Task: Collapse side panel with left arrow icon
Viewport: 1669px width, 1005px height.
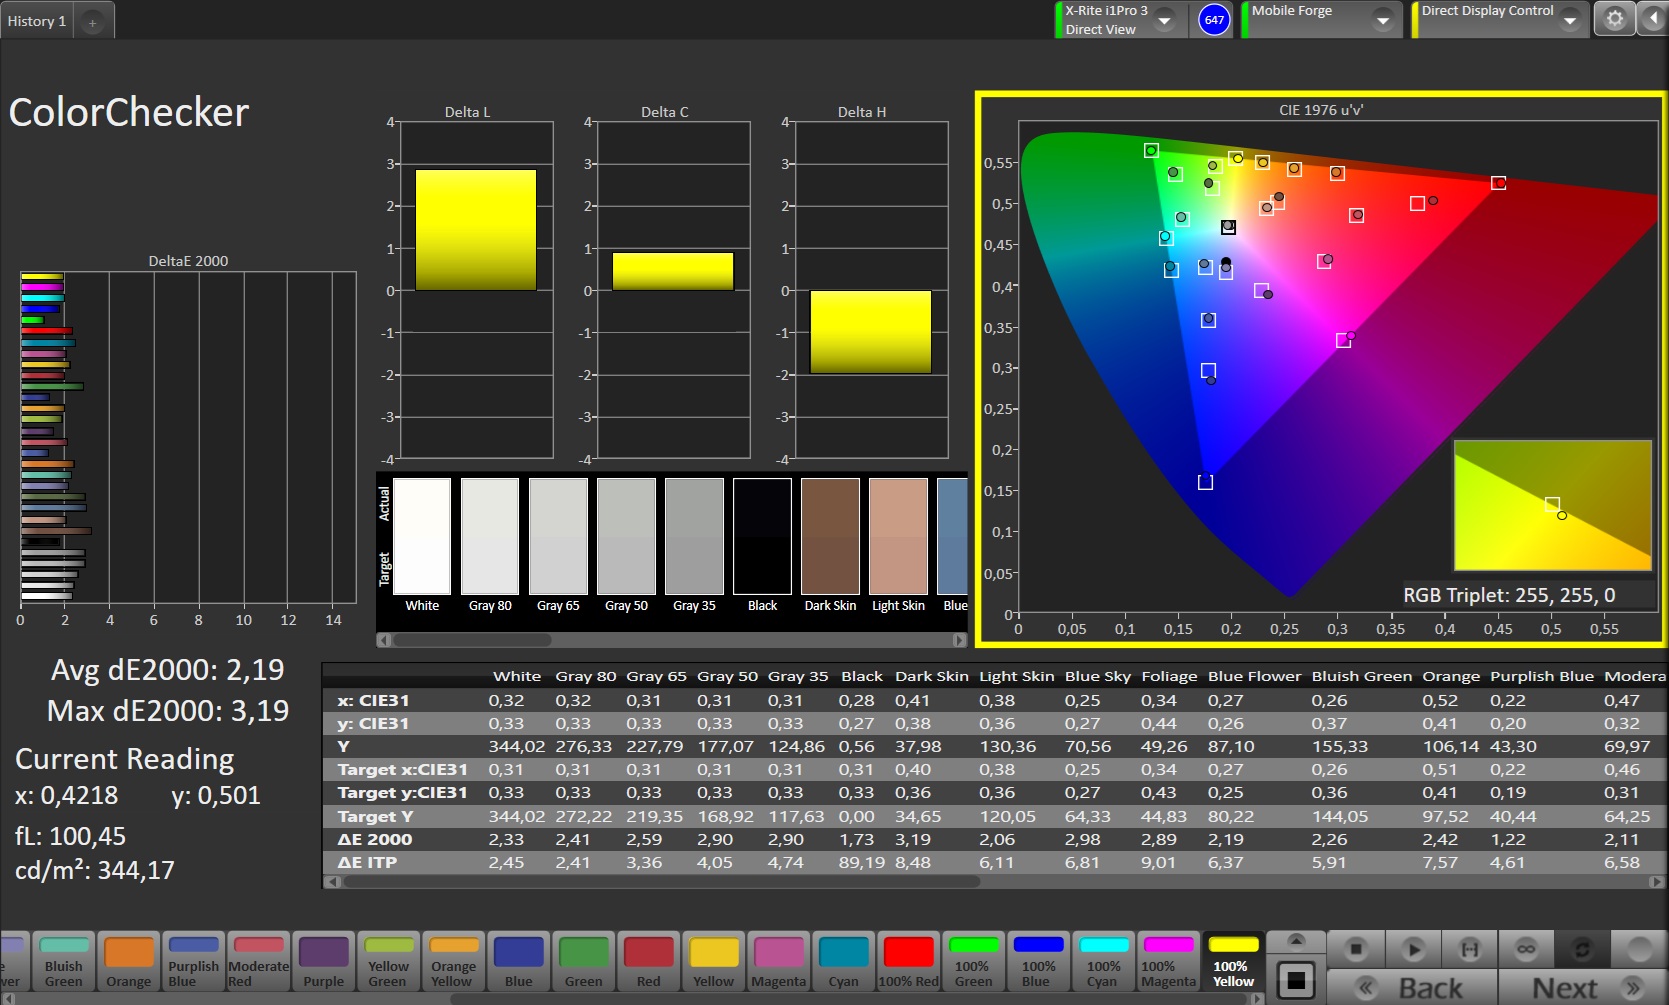Action: pyautogui.click(x=1652, y=19)
